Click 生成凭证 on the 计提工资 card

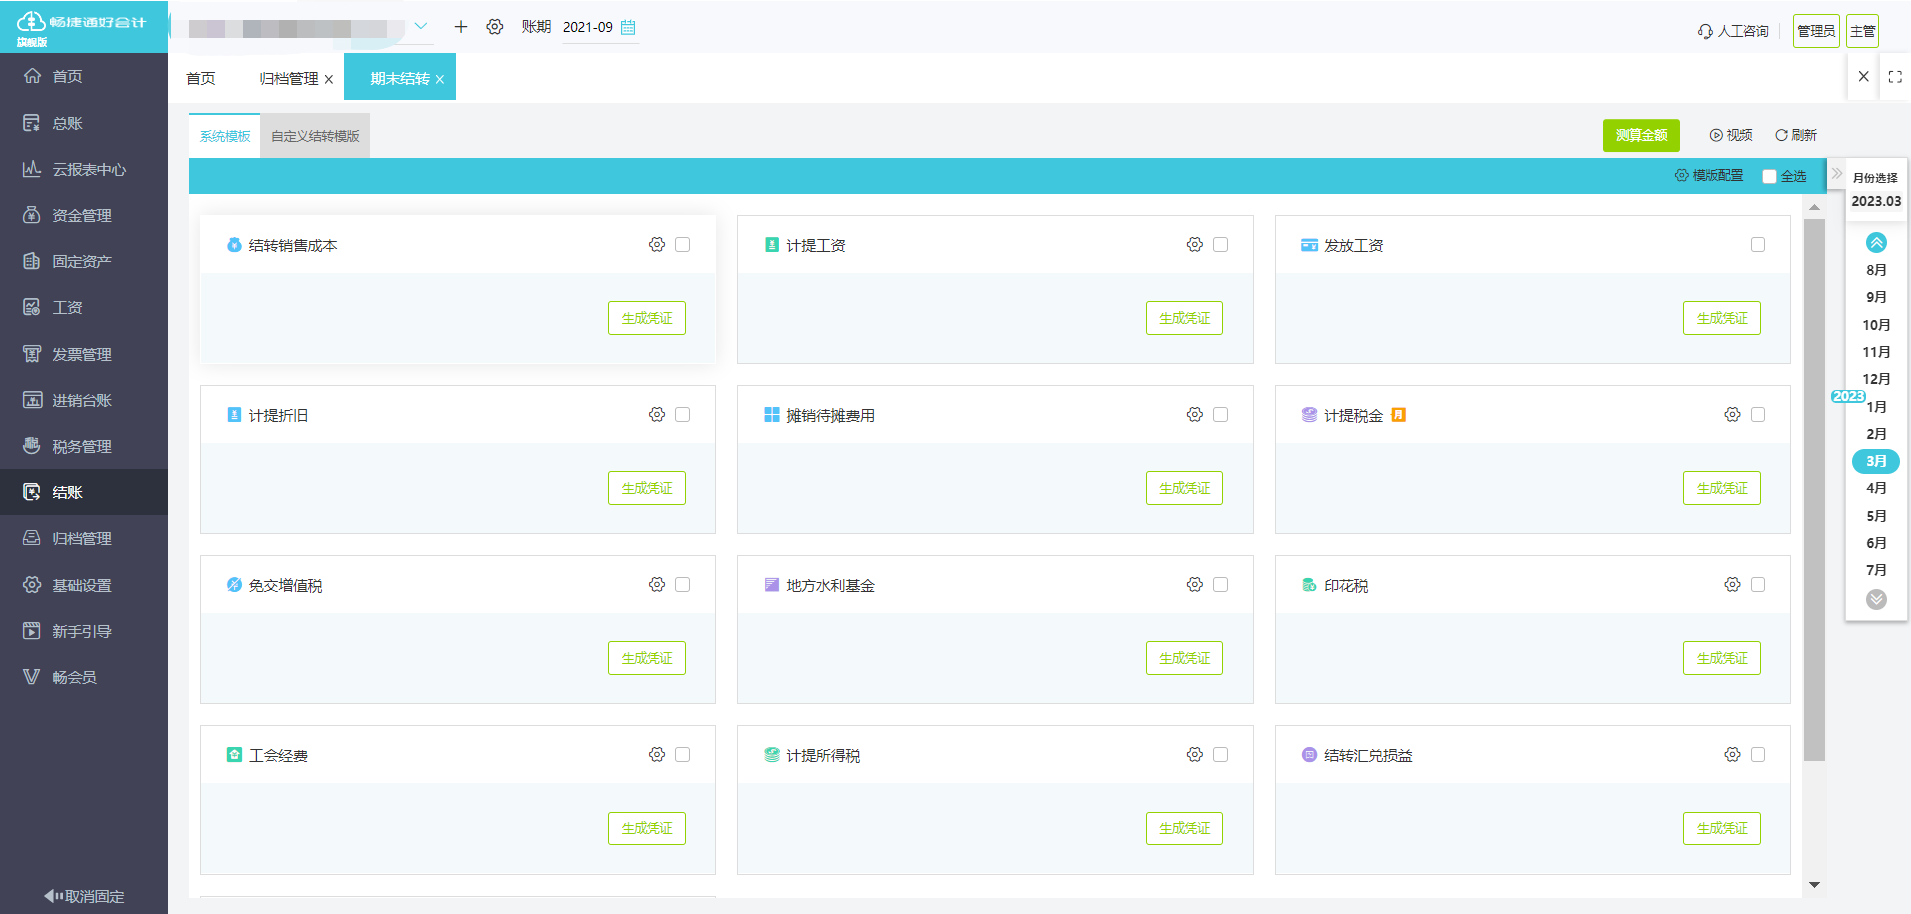[1184, 318]
